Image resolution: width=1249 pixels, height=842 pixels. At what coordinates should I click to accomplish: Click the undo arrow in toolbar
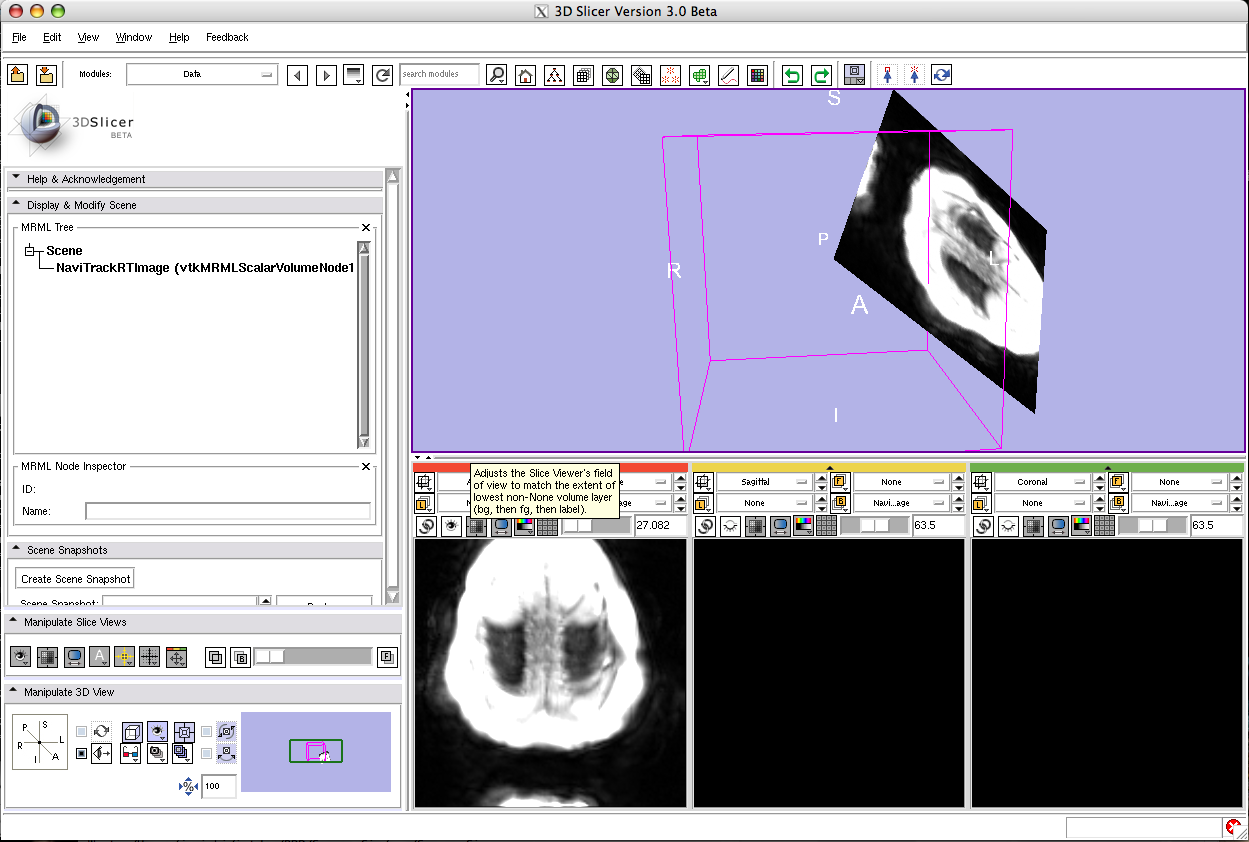[792, 75]
